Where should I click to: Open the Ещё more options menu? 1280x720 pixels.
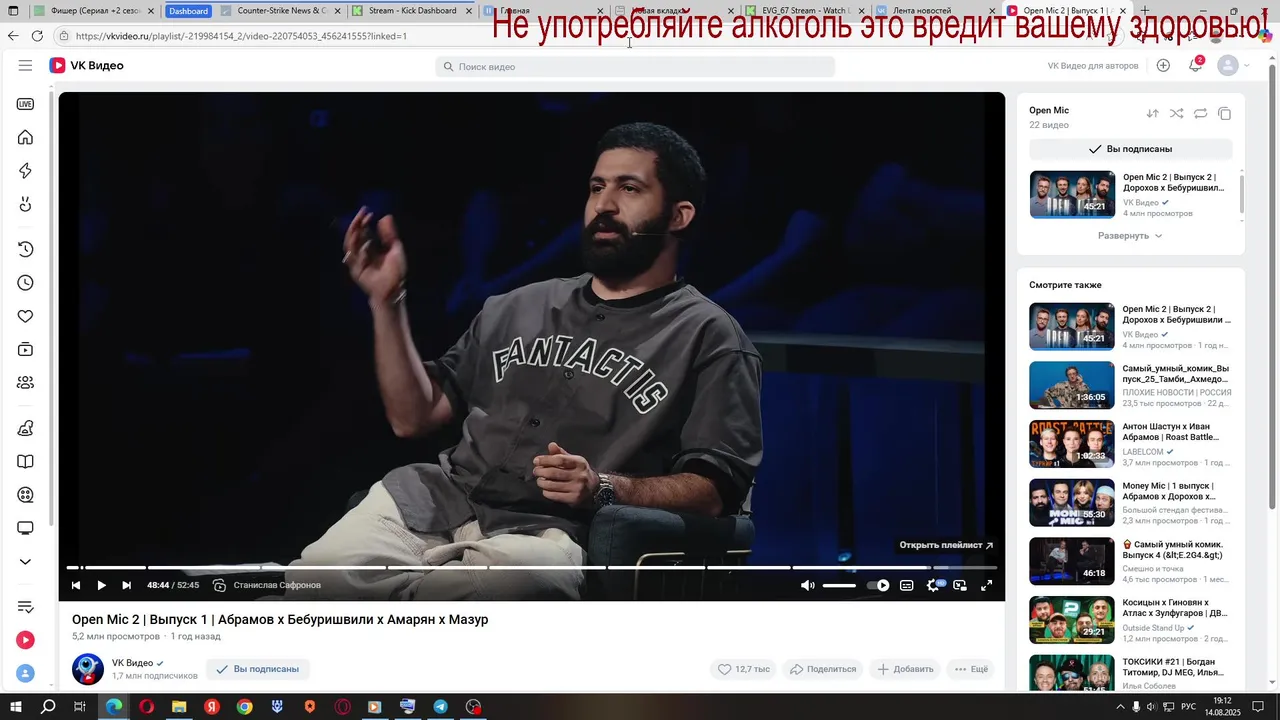point(971,669)
